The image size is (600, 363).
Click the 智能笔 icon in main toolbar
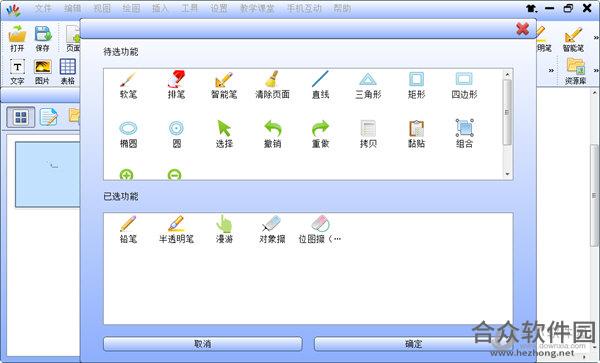pyautogui.click(x=573, y=39)
